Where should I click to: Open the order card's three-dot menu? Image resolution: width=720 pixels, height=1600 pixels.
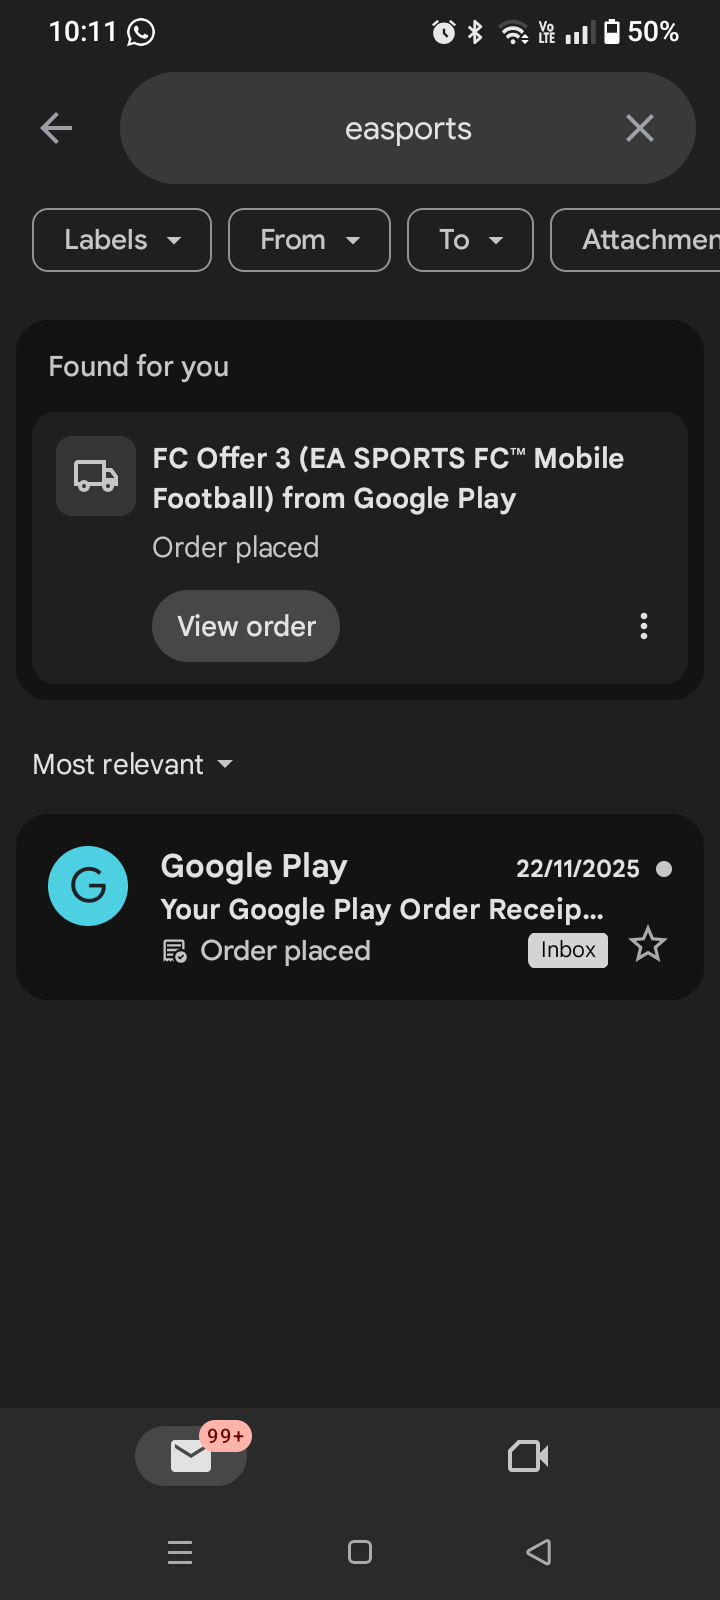pyautogui.click(x=644, y=626)
